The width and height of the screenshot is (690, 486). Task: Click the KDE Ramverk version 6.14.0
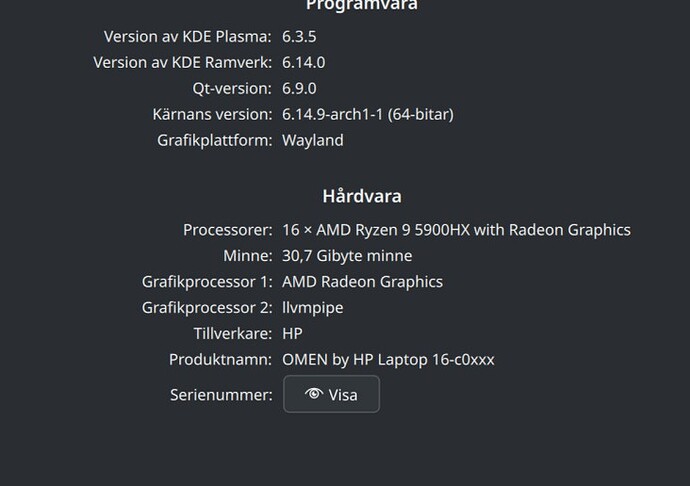tap(304, 63)
